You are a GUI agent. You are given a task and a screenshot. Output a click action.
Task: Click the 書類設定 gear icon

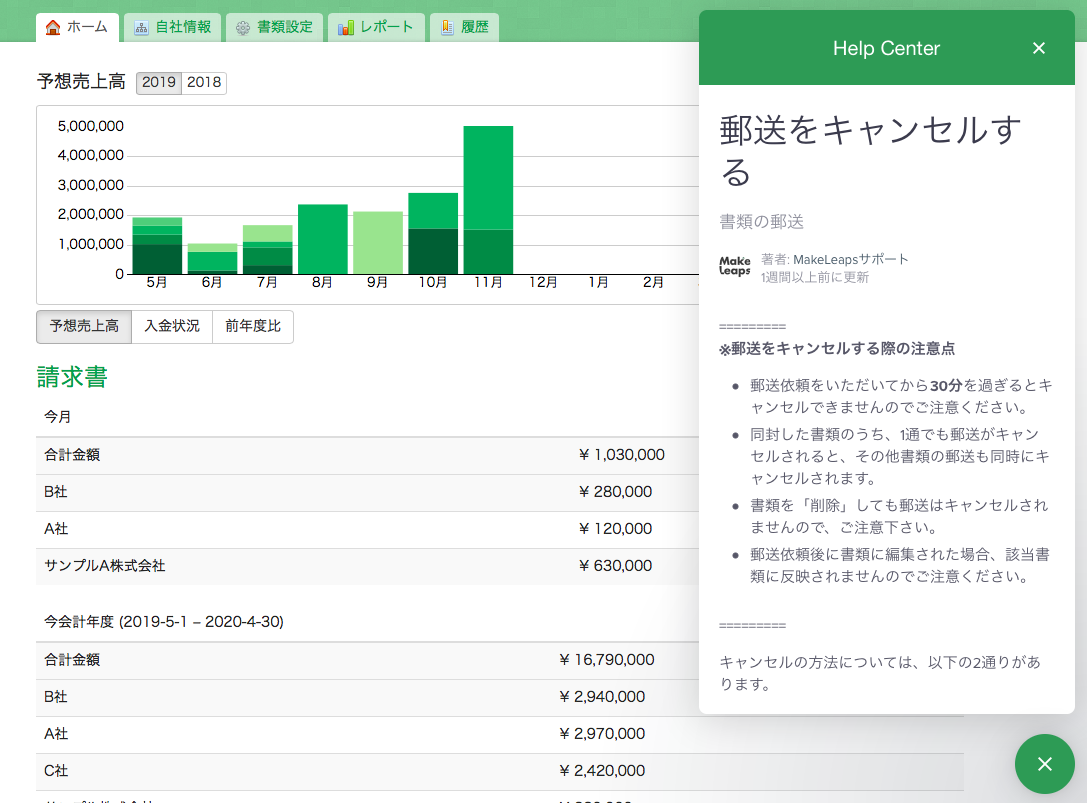[x=243, y=27]
